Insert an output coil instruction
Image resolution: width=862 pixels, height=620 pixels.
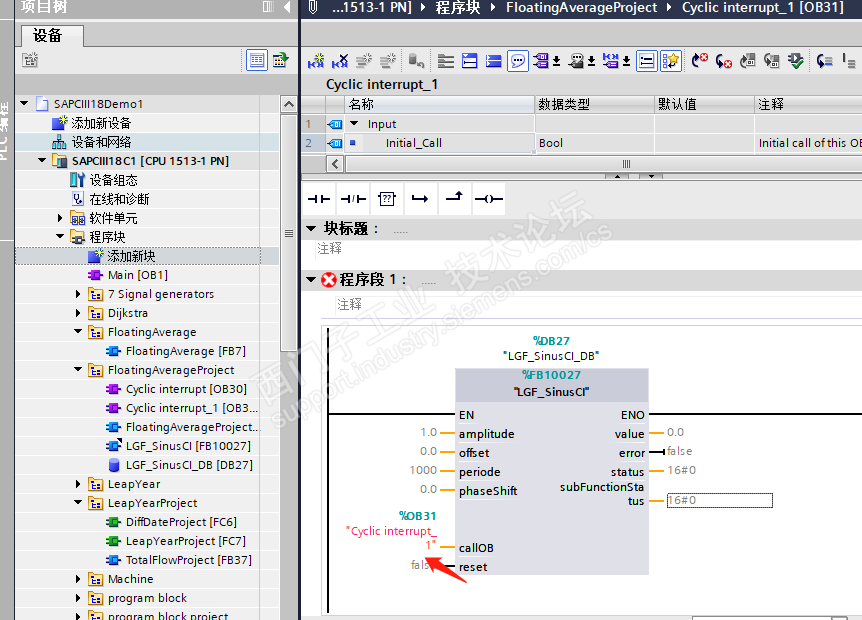(488, 199)
